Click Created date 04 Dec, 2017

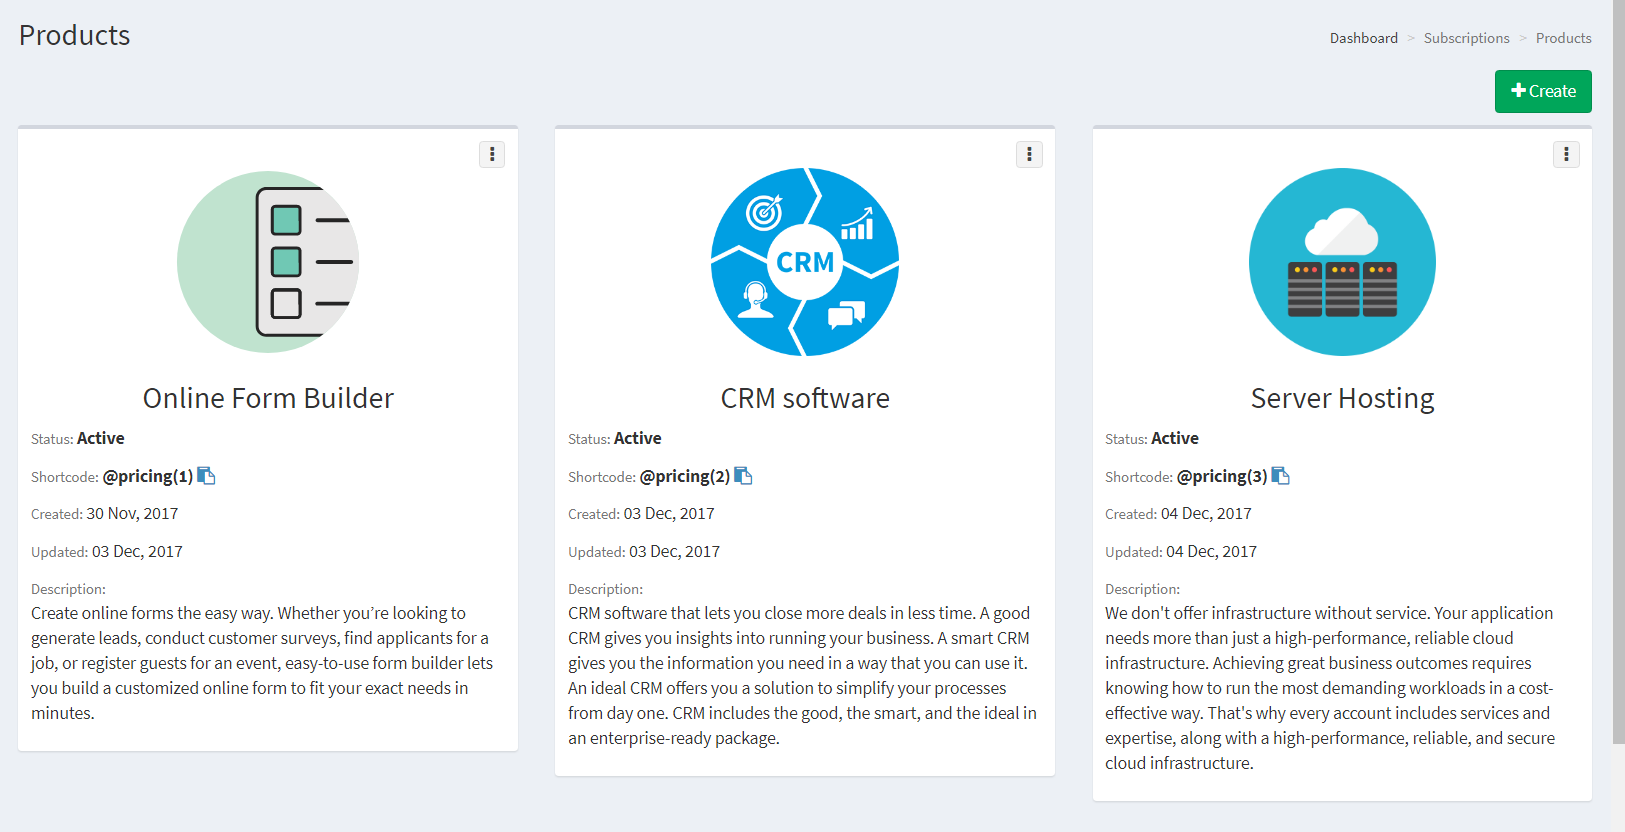pyautogui.click(x=1206, y=514)
